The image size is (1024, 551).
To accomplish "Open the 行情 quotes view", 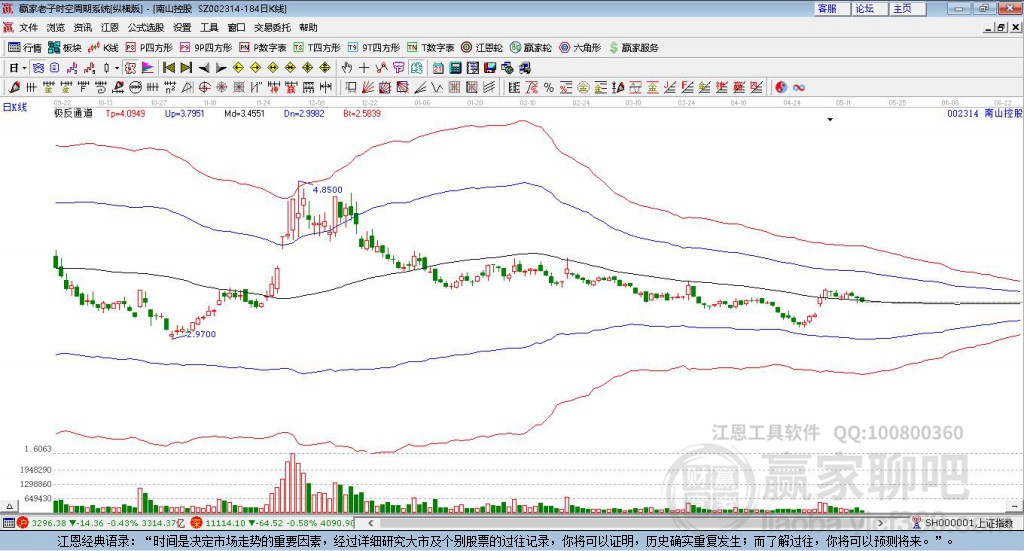I will tap(25, 48).
